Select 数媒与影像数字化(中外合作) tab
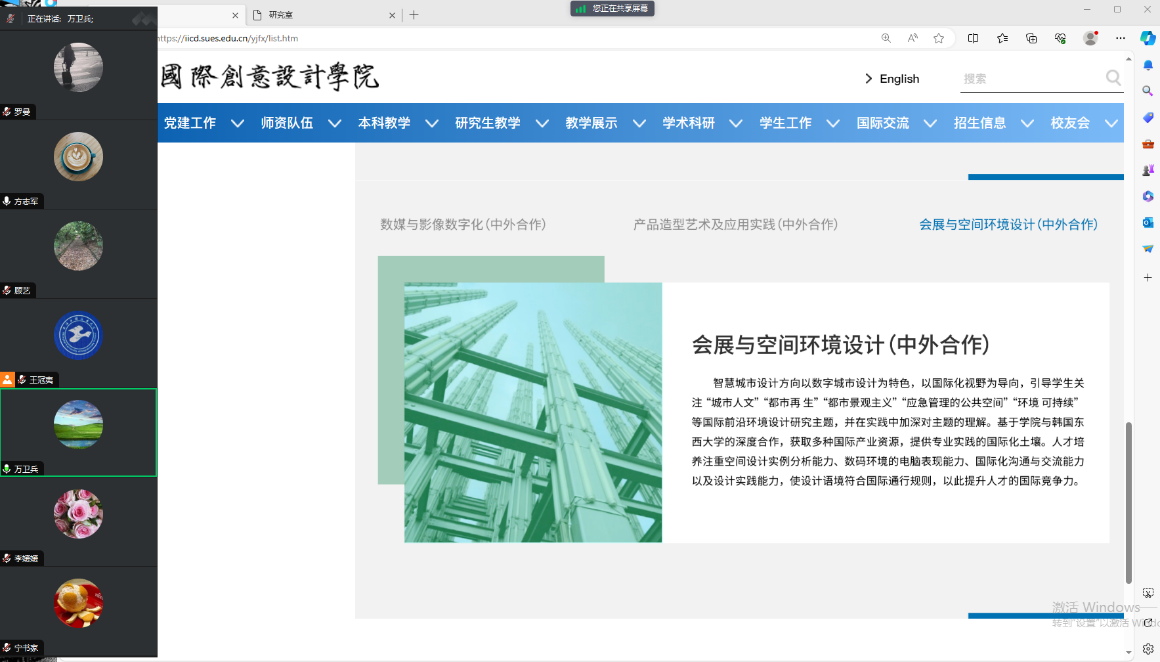This screenshot has height=662, width=1160. (x=463, y=225)
